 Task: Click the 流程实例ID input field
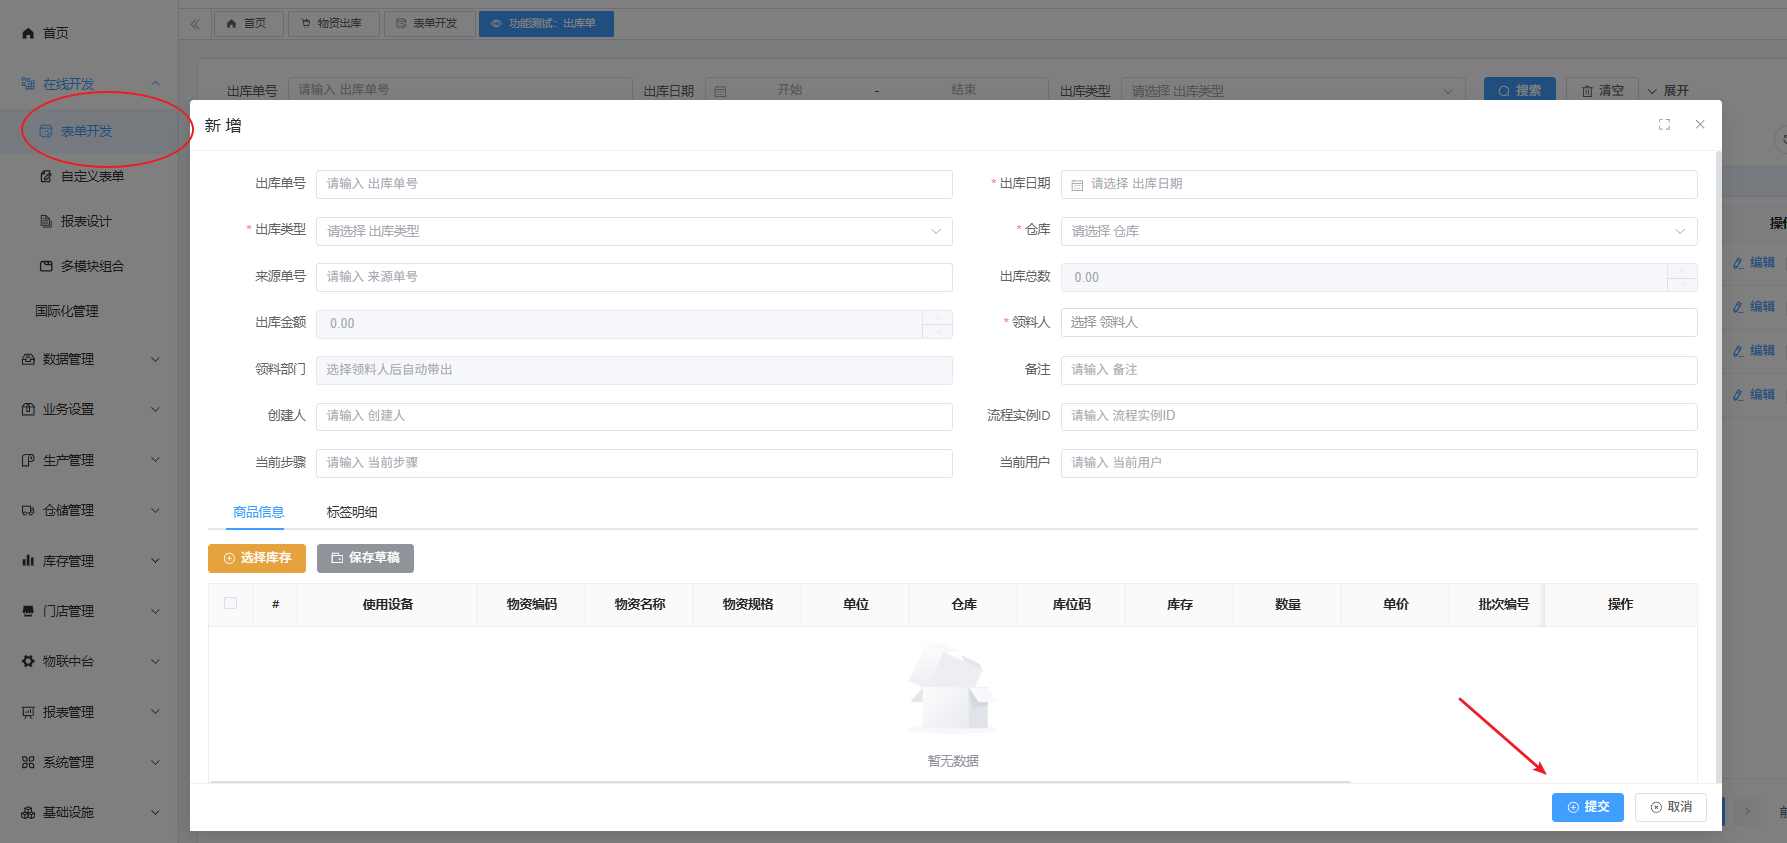tap(1379, 416)
